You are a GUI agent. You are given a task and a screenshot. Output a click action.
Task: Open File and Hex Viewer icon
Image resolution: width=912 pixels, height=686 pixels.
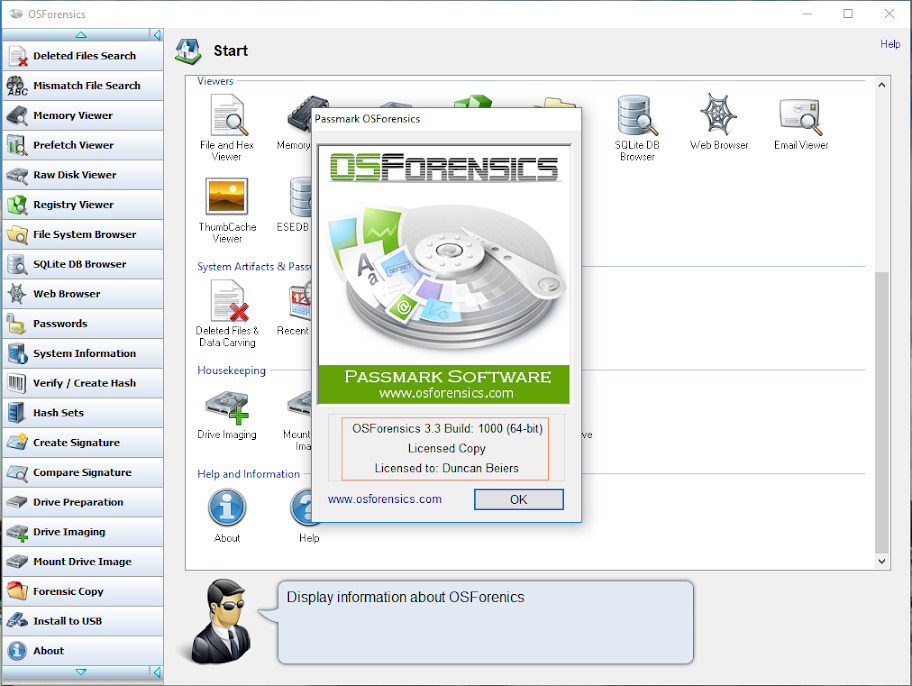tap(227, 127)
